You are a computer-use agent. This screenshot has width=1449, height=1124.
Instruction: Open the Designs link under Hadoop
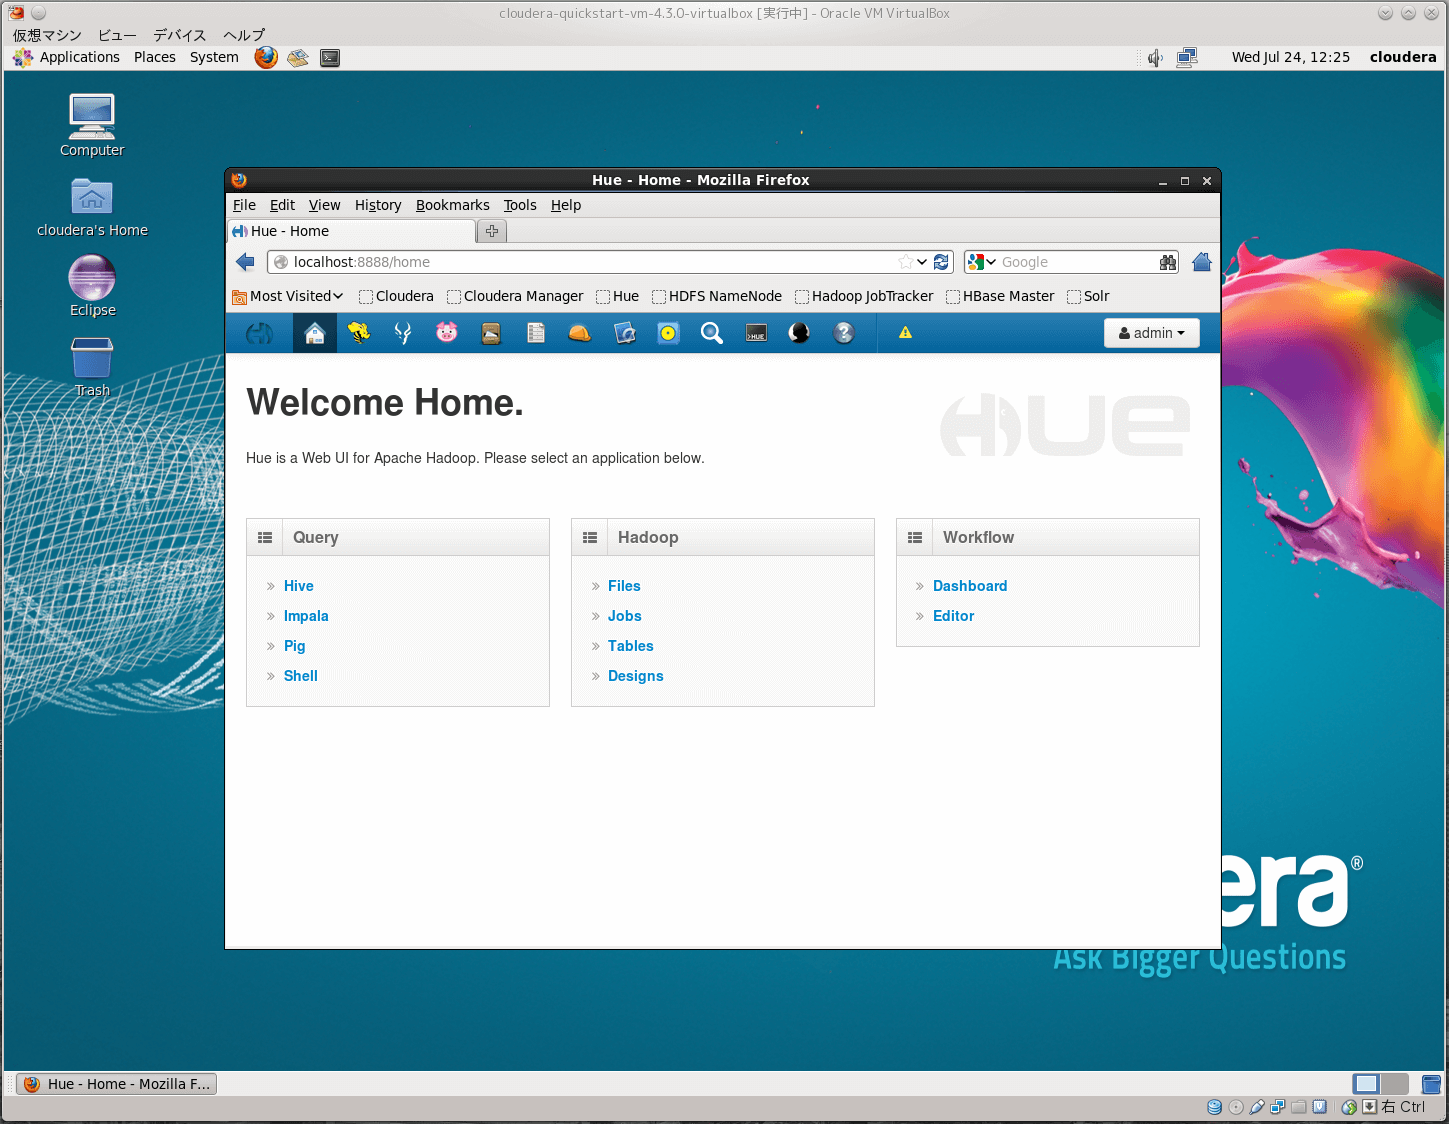pos(636,676)
